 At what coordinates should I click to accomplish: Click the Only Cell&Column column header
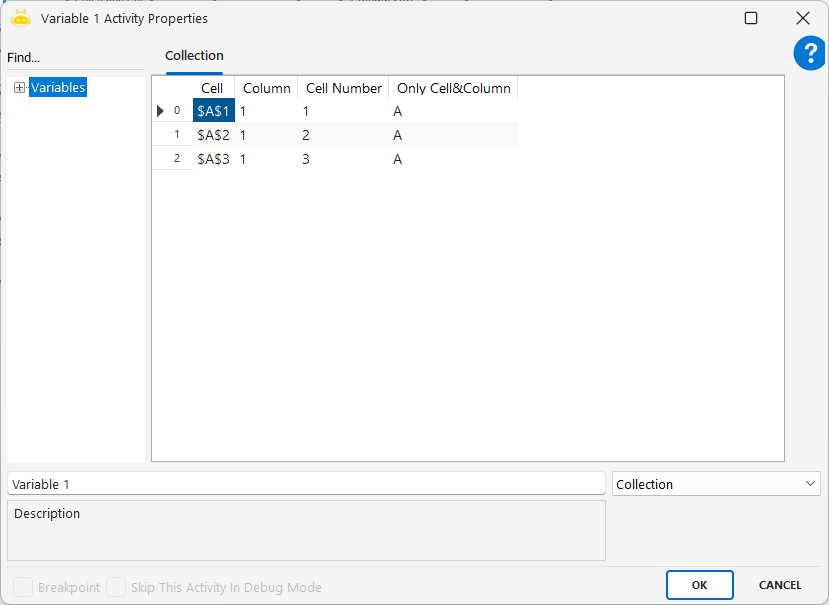pyautogui.click(x=453, y=88)
